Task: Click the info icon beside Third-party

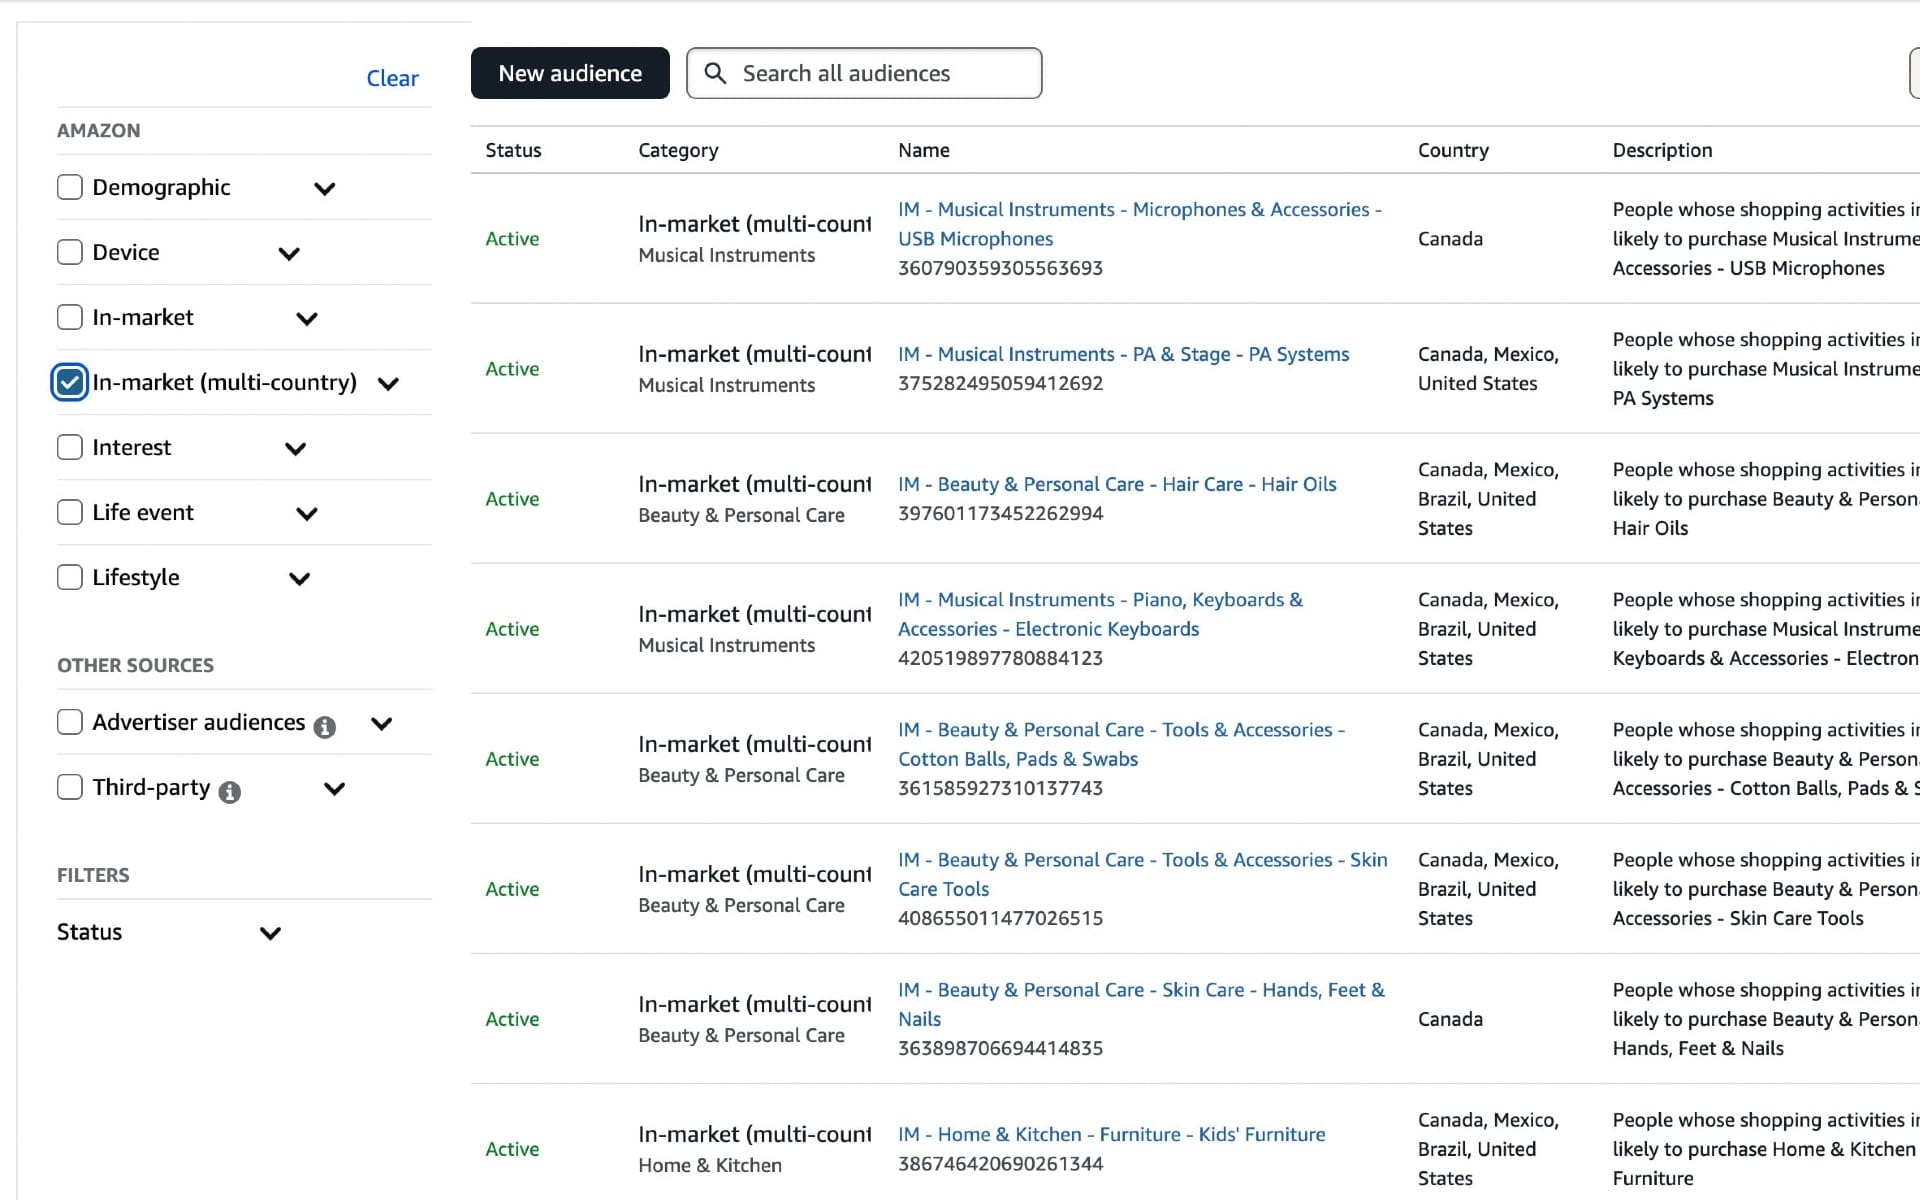Action: (x=231, y=793)
